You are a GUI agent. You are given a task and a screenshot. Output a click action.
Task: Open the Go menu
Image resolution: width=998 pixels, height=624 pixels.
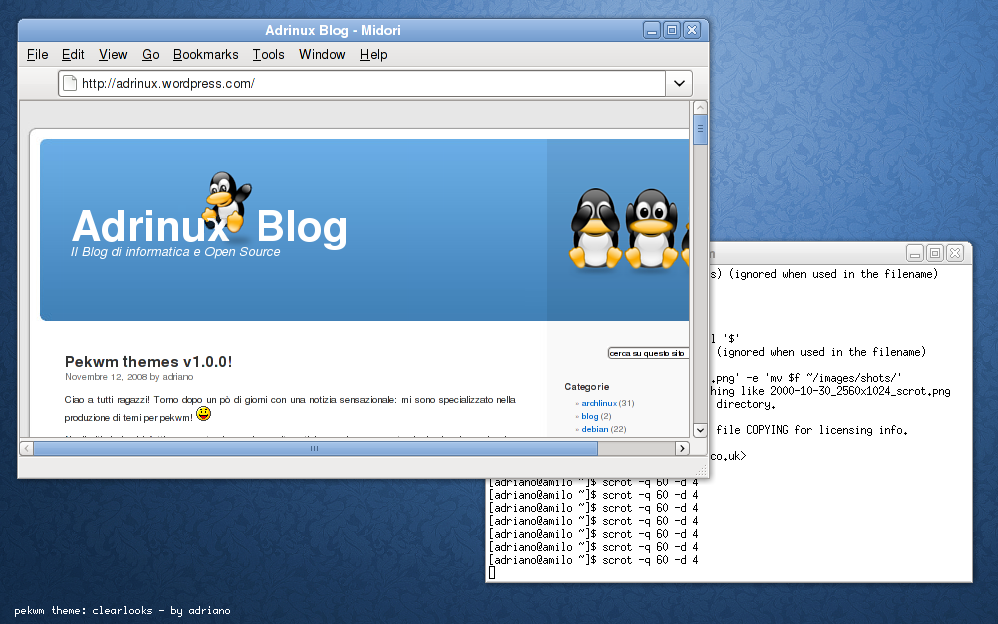pyautogui.click(x=150, y=55)
